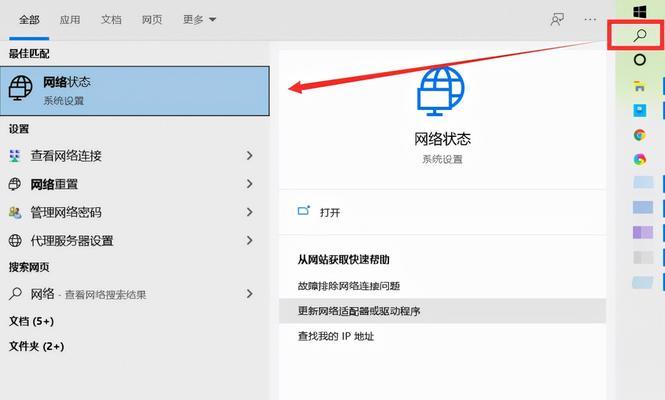Expand the 文件夹 (2+) section

click(36, 346)
